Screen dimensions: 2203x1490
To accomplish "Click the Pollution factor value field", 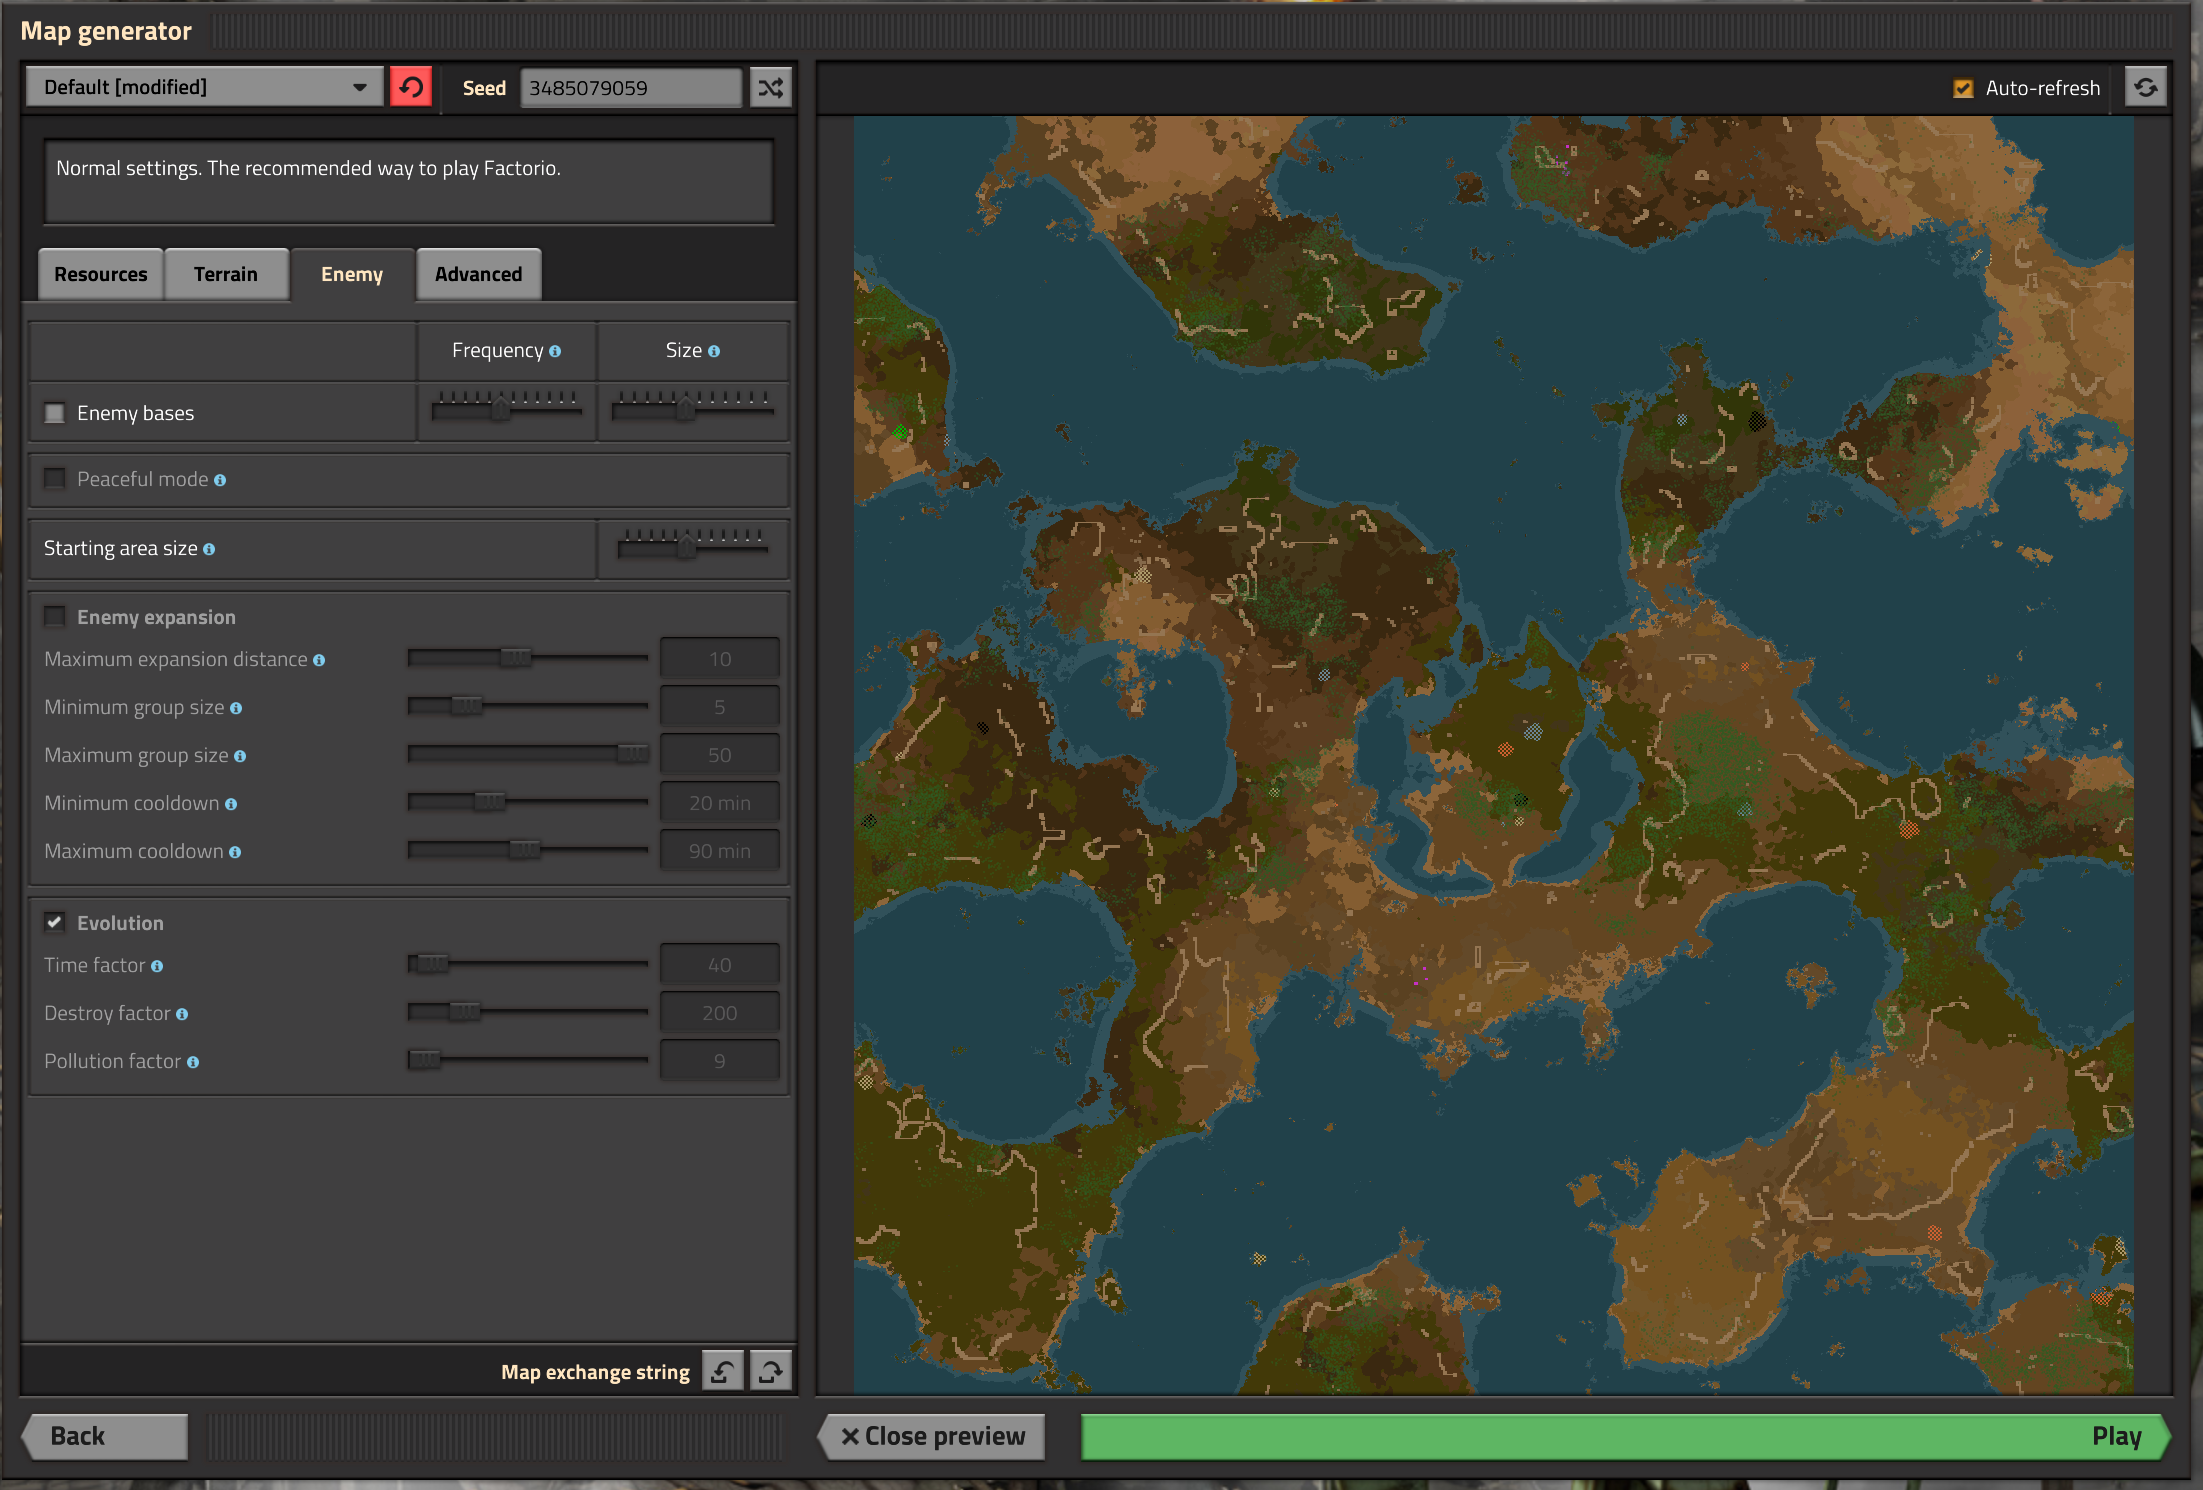I will tap(720, 1061).
